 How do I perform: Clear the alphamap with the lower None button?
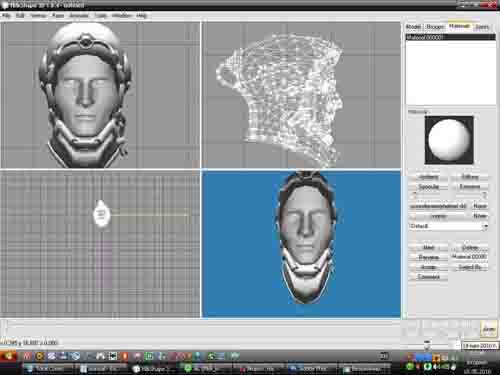point(480,216)
